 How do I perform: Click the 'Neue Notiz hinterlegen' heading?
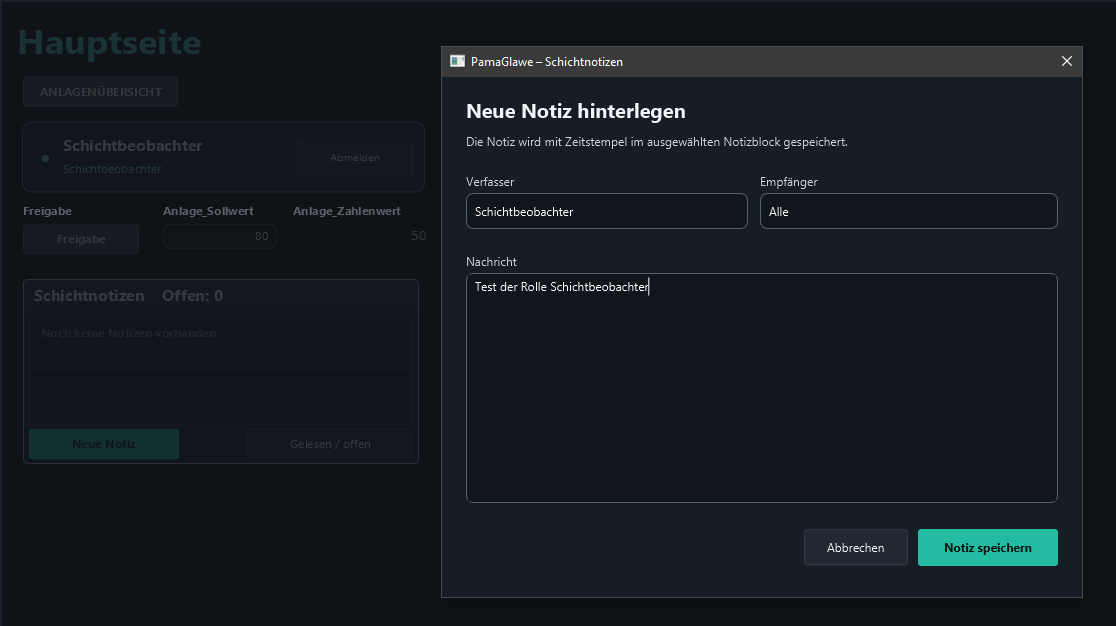576,111
